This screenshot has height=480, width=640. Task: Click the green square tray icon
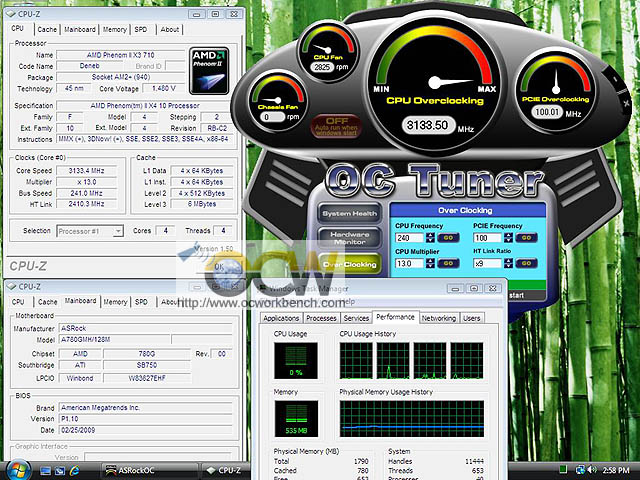click(563, 470)
